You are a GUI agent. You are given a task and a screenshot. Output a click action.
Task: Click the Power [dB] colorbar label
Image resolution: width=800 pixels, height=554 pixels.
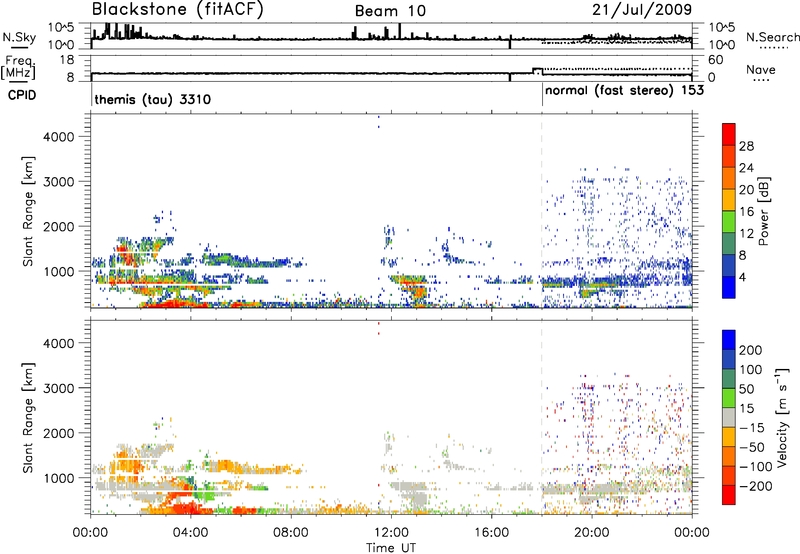click(764, 211)
